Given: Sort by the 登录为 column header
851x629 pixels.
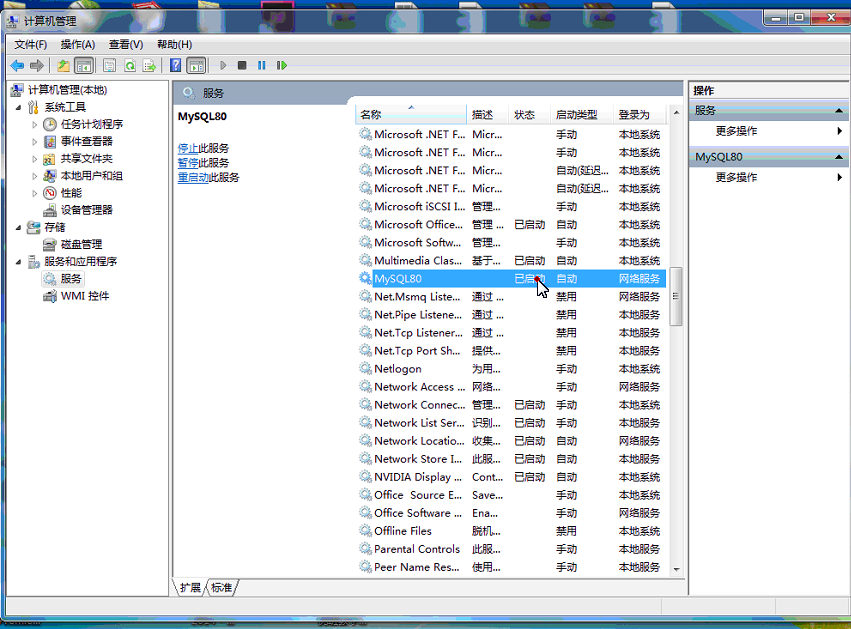Looking at the screenshot, I should [639, 115].
